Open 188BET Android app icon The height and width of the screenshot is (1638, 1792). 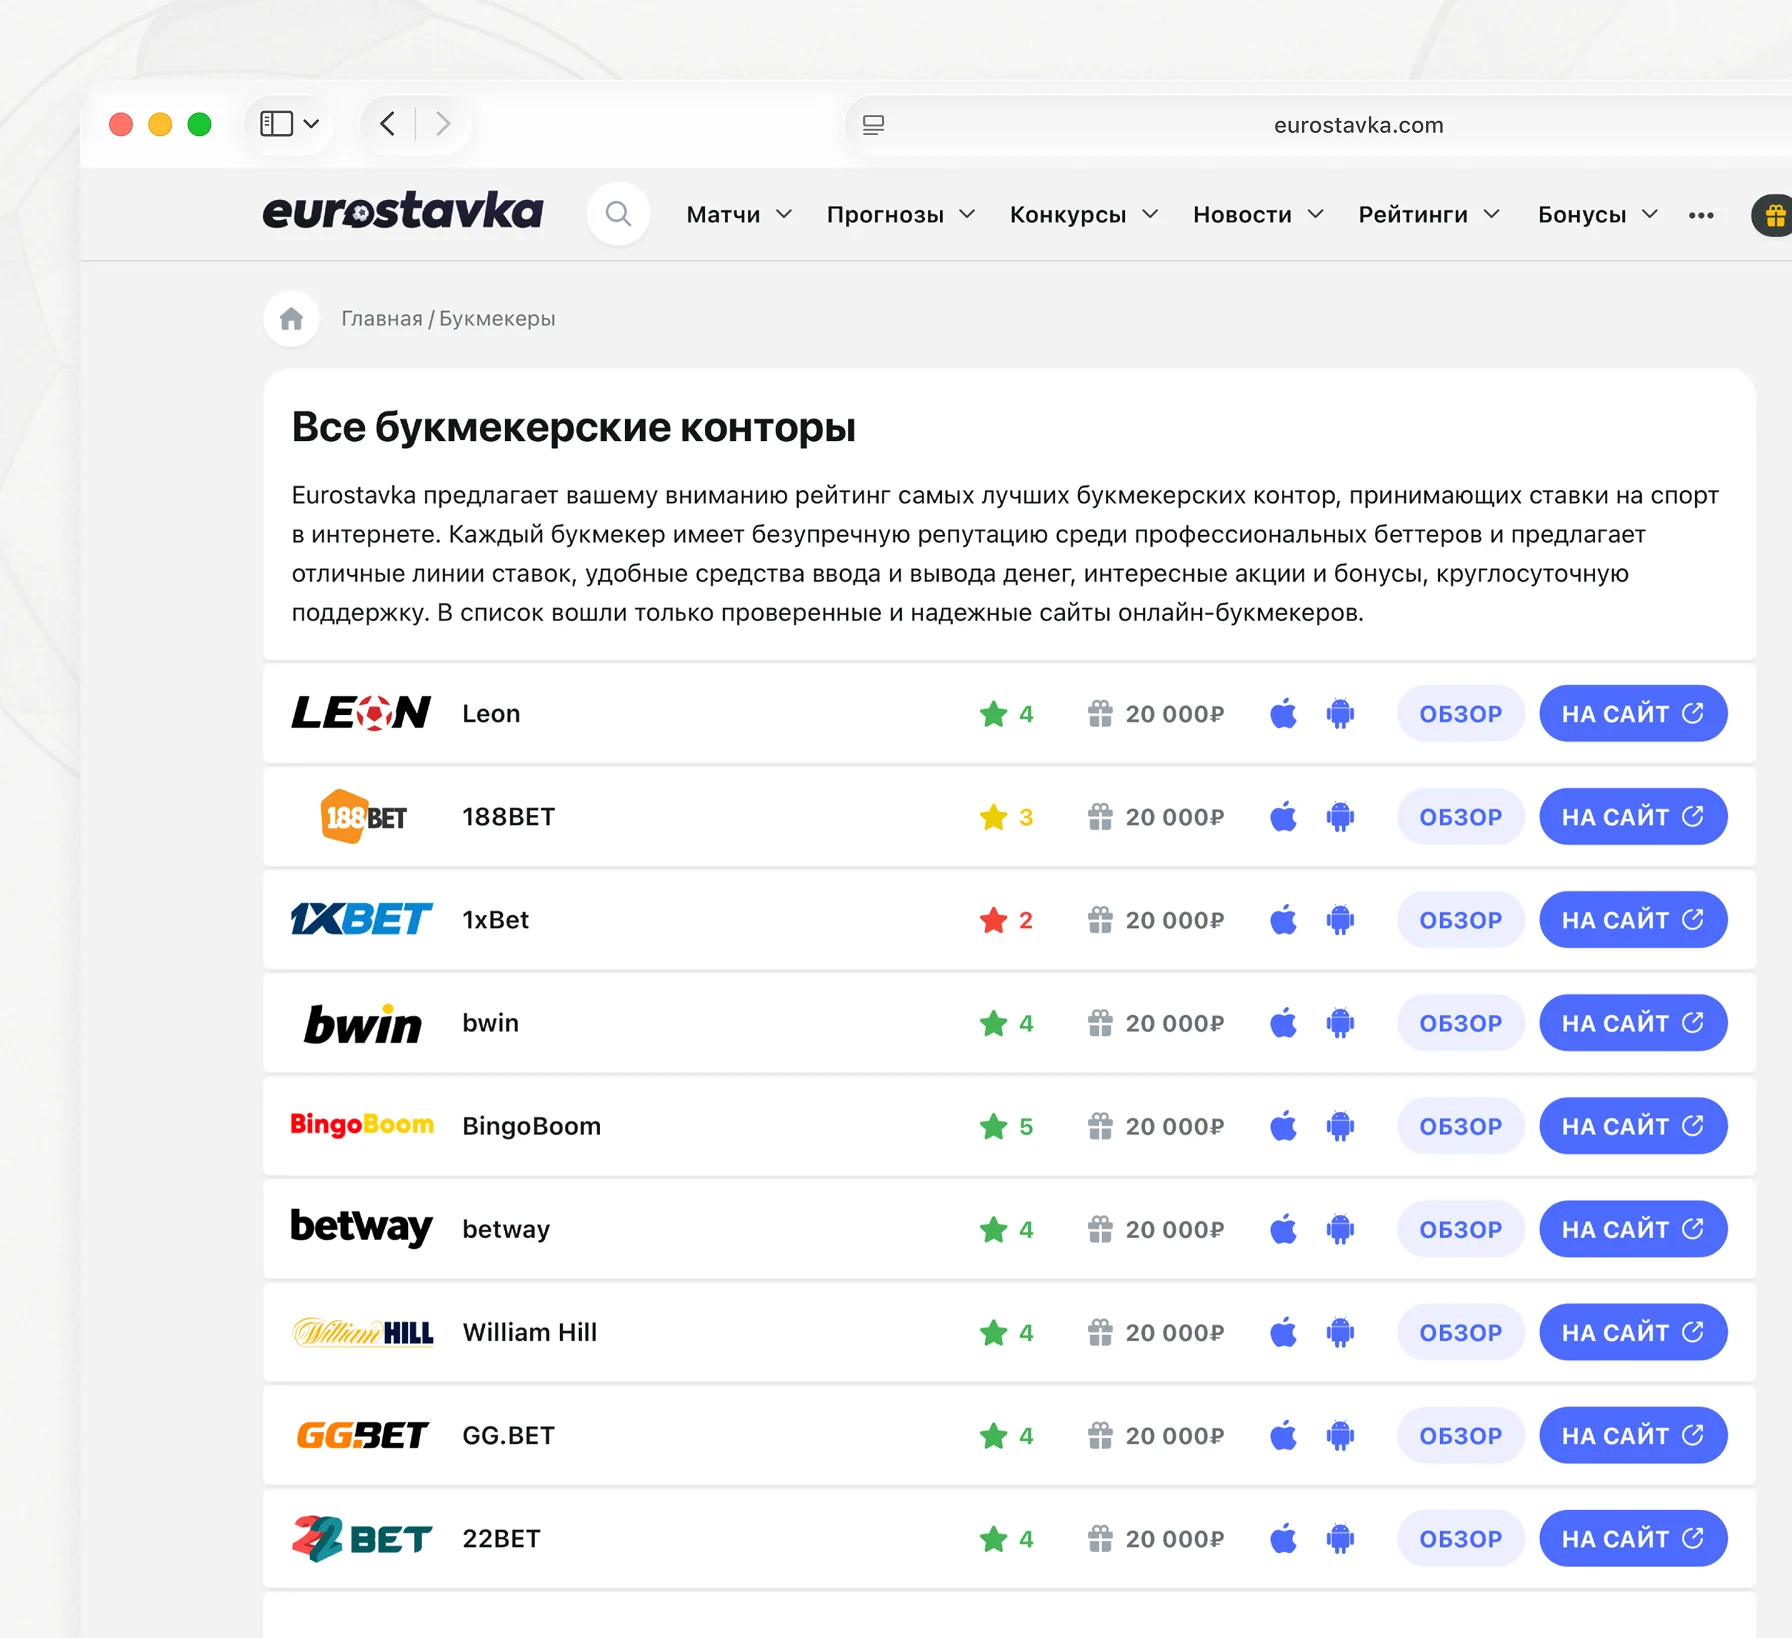pos(1340,817)
